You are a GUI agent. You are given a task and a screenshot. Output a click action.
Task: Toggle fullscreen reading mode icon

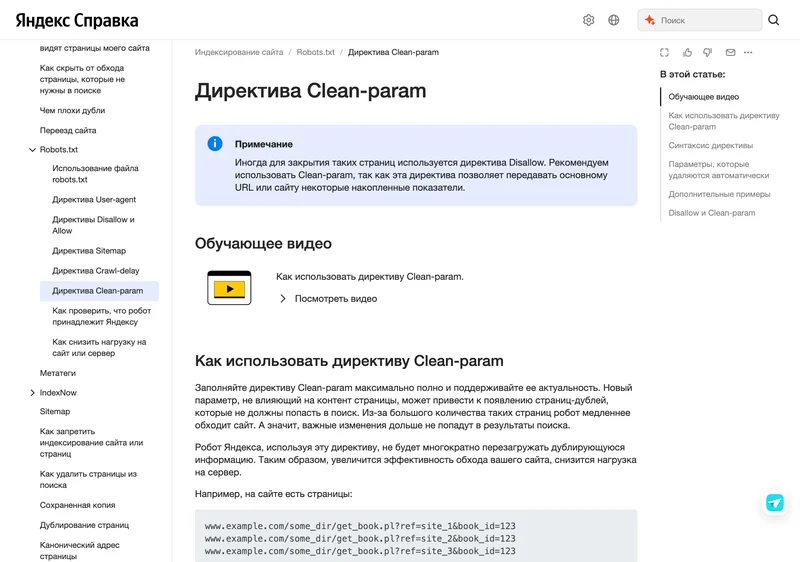[x=664, y=53]
